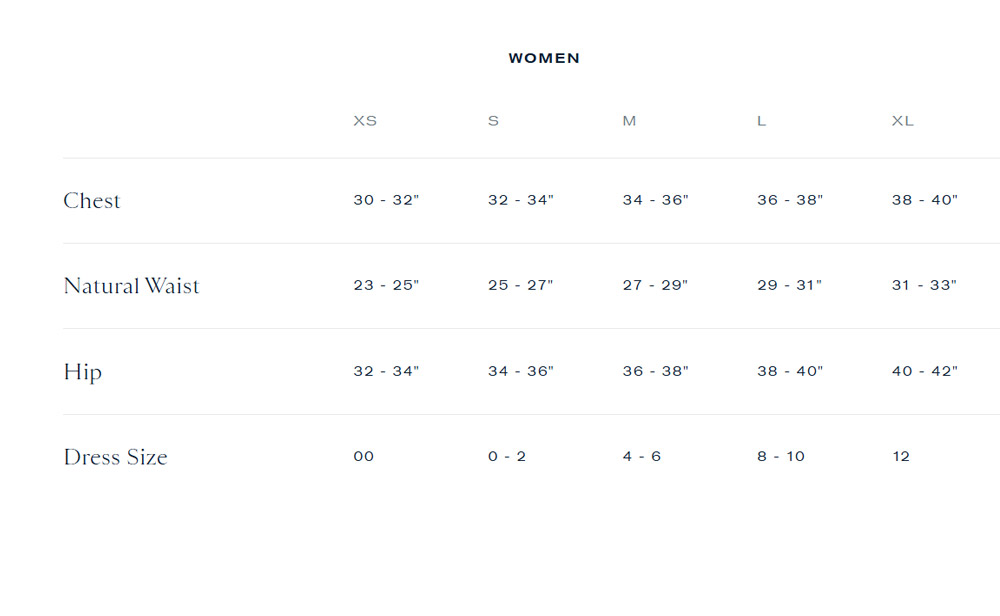
Task: Select the XL size column header
Action: 903,121
